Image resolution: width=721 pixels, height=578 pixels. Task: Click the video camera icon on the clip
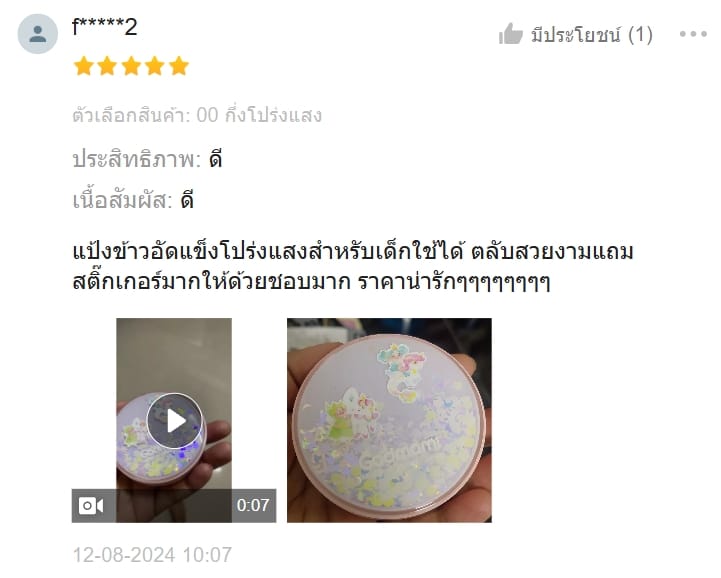click(91, 506)
